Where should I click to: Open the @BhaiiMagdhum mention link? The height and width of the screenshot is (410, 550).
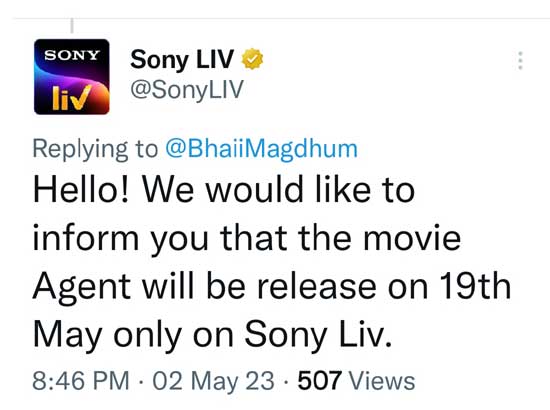click(x=261, y=149)
